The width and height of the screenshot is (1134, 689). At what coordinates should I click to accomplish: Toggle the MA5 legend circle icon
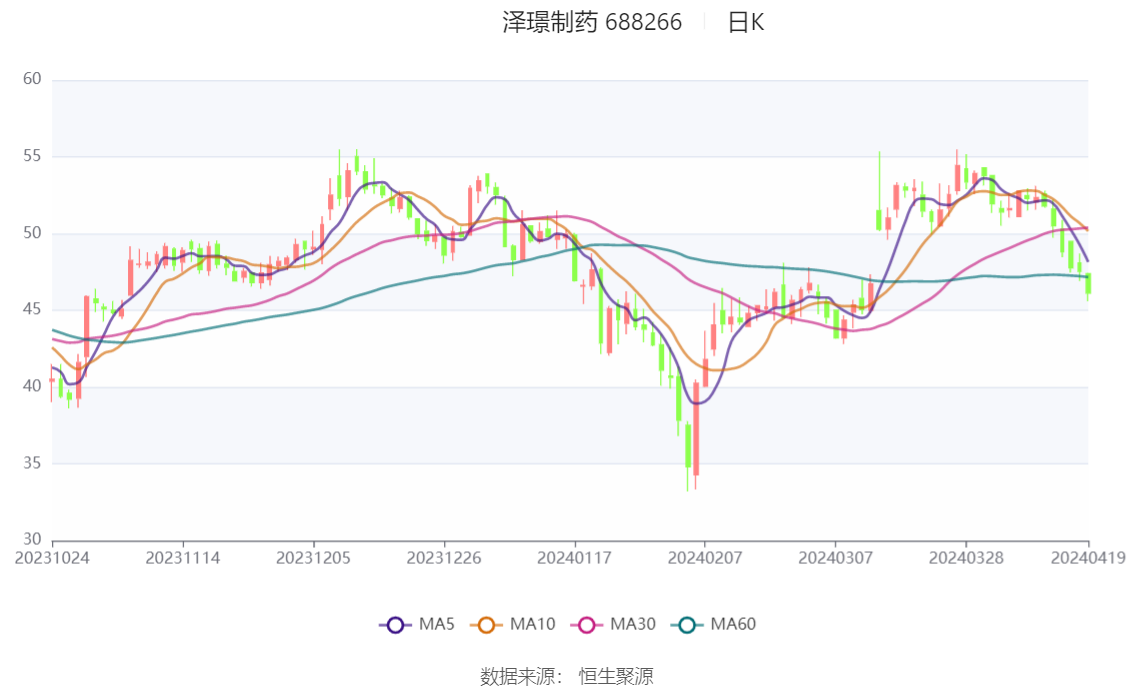pos(395,625)
